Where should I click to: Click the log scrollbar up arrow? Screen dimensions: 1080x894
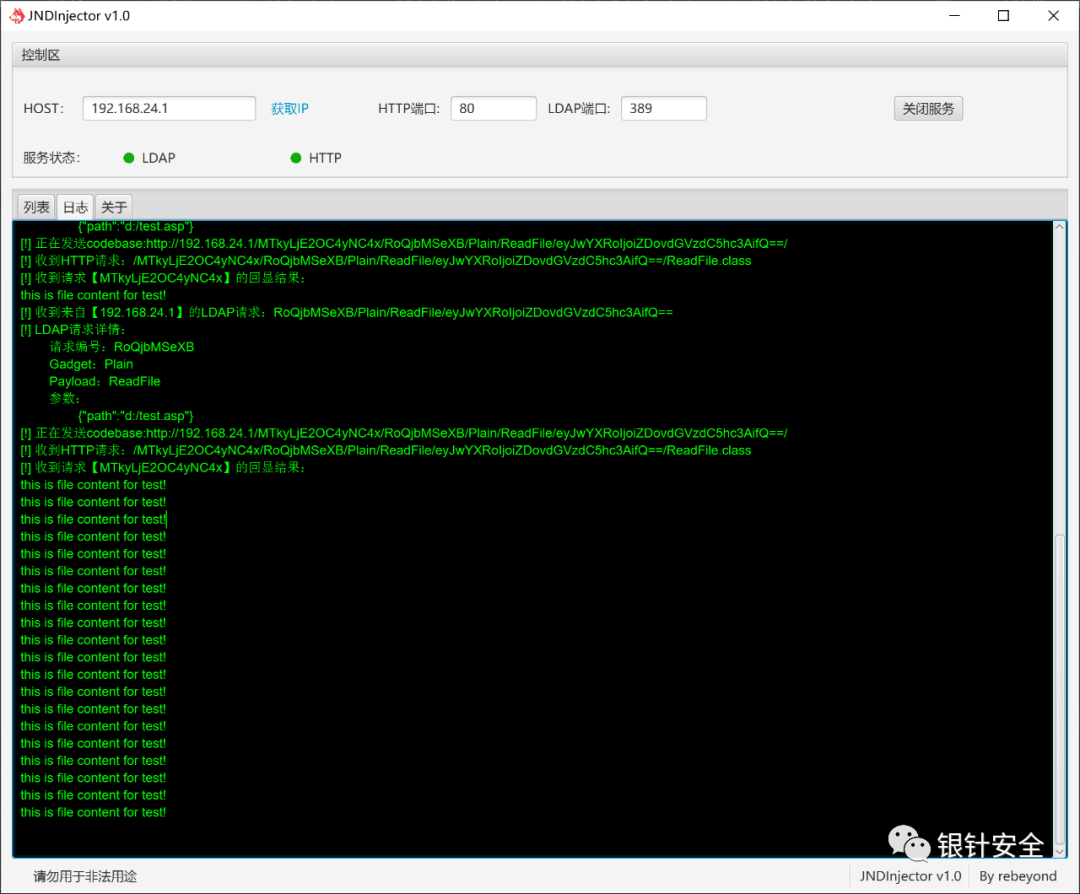1059,227
